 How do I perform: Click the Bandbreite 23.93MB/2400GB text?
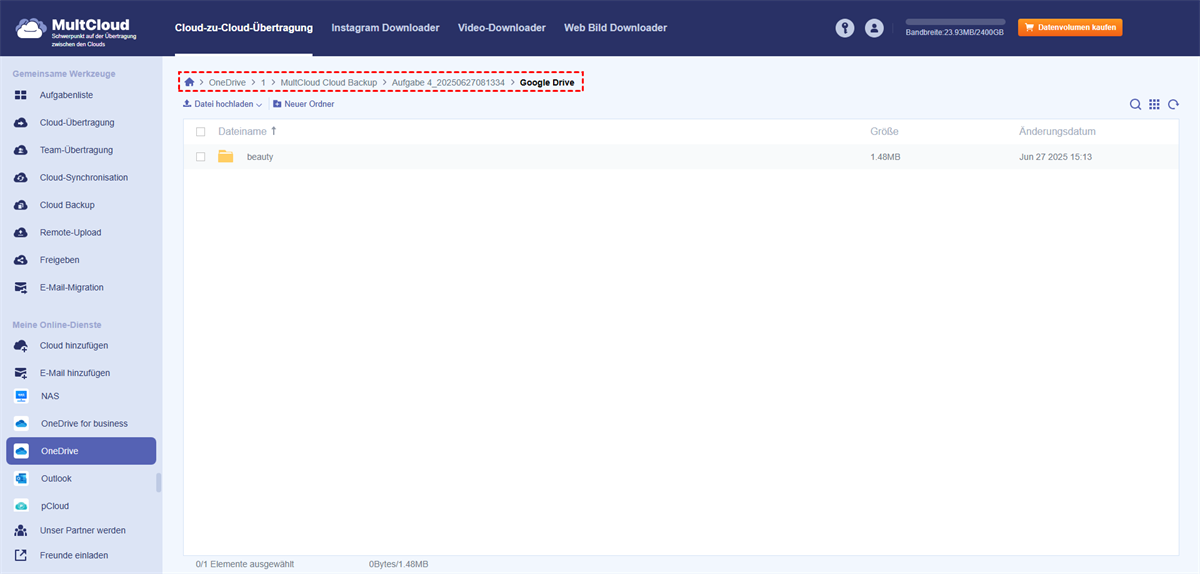click(955, 33)
